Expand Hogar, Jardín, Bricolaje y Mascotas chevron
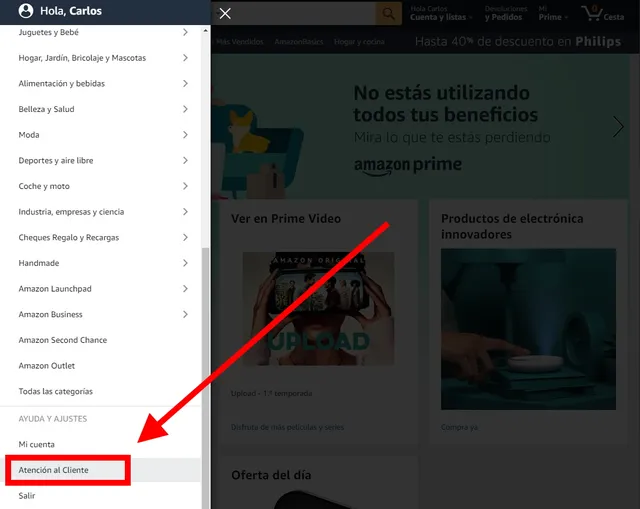 (x=185, y=58)
